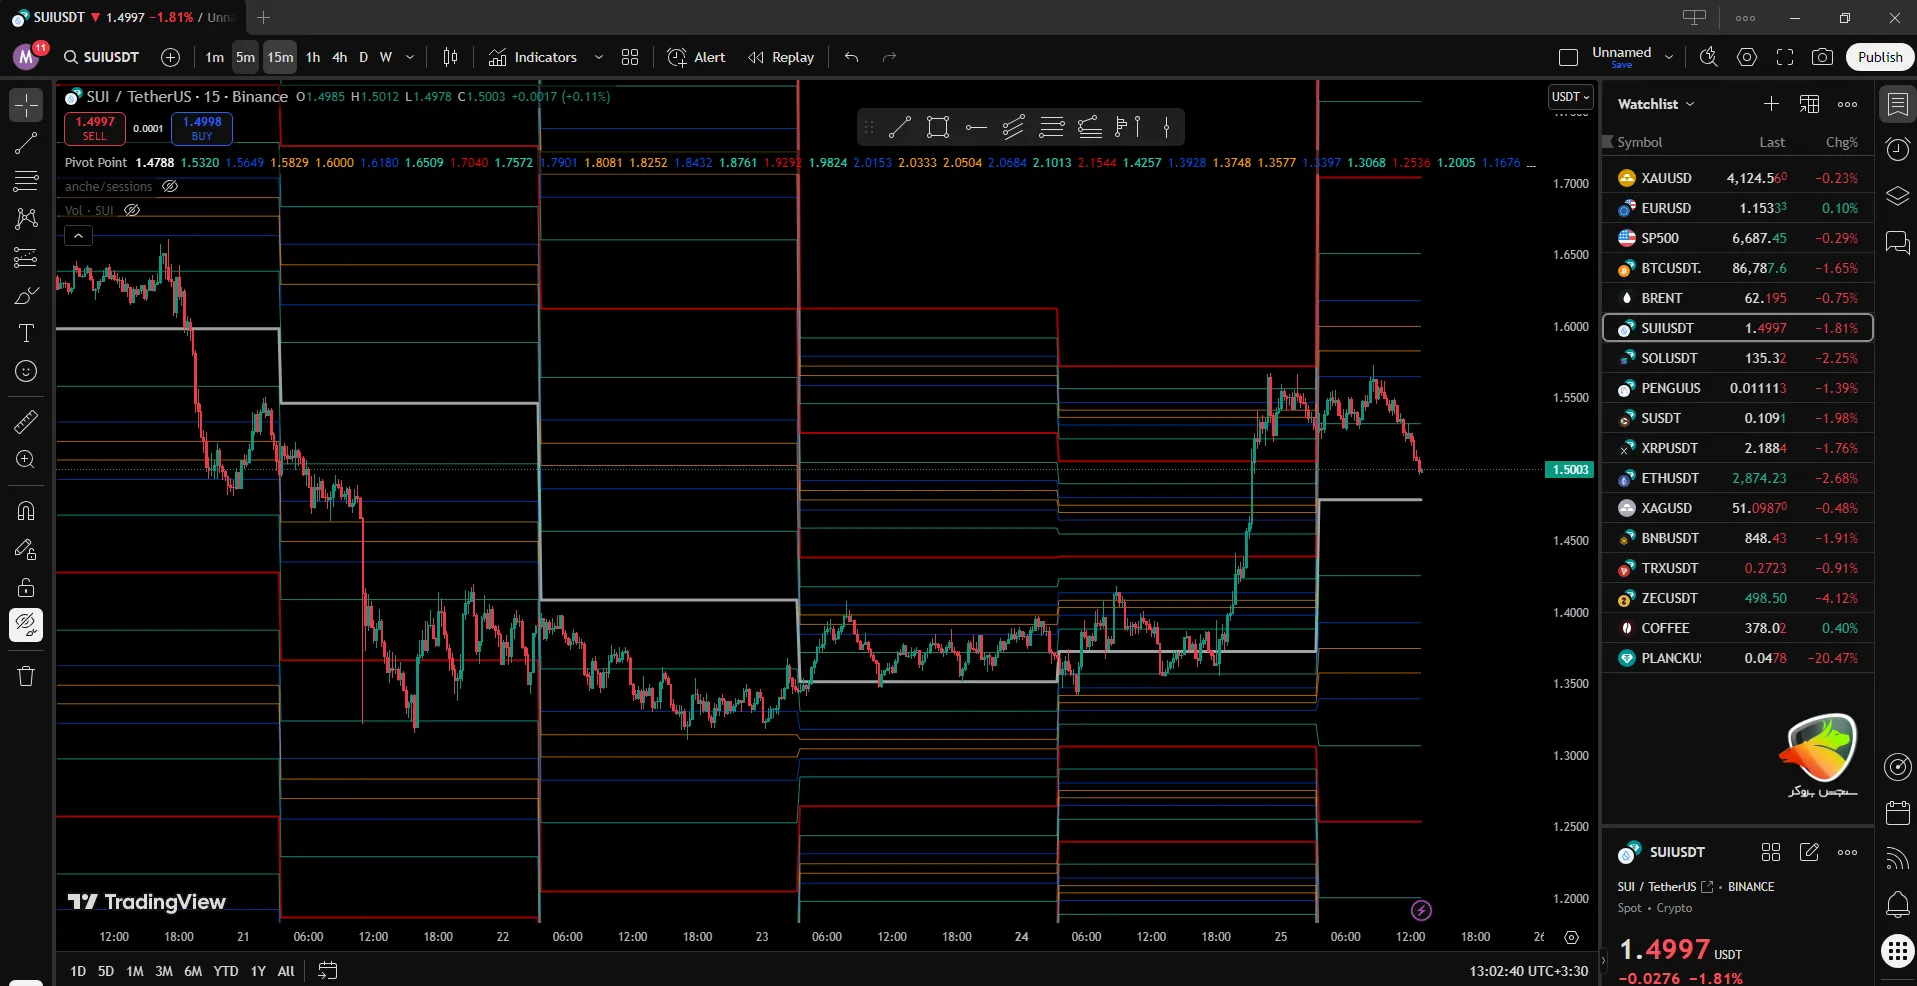Open the emoji icons tool
Viewport: 1917px width, 986px height.
tap(26, 371)
